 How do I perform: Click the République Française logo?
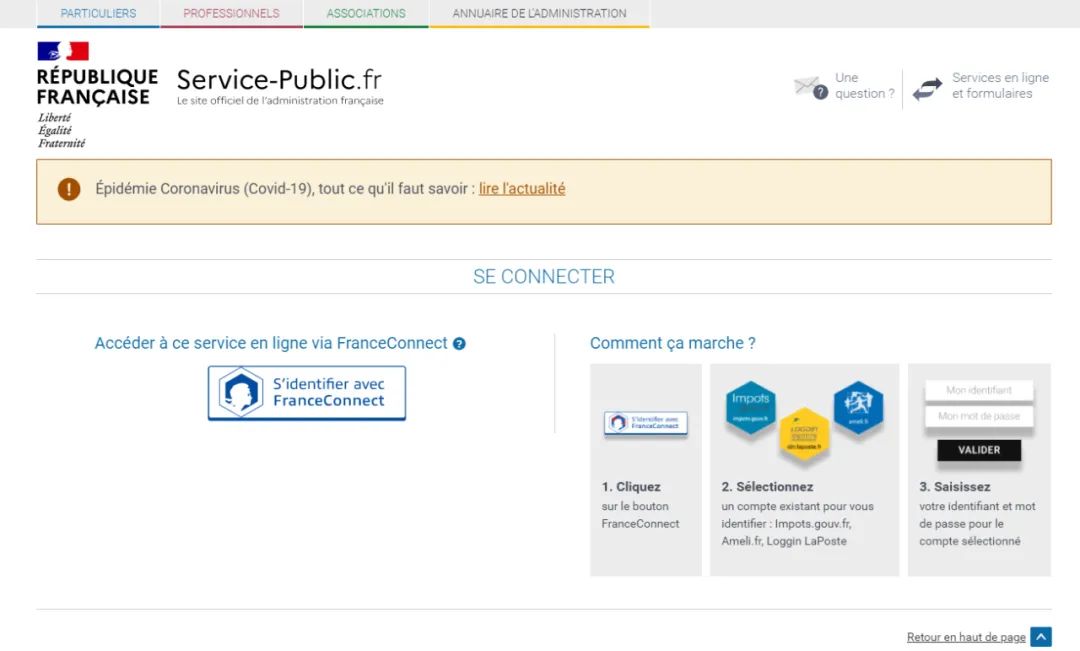[96, 94]
